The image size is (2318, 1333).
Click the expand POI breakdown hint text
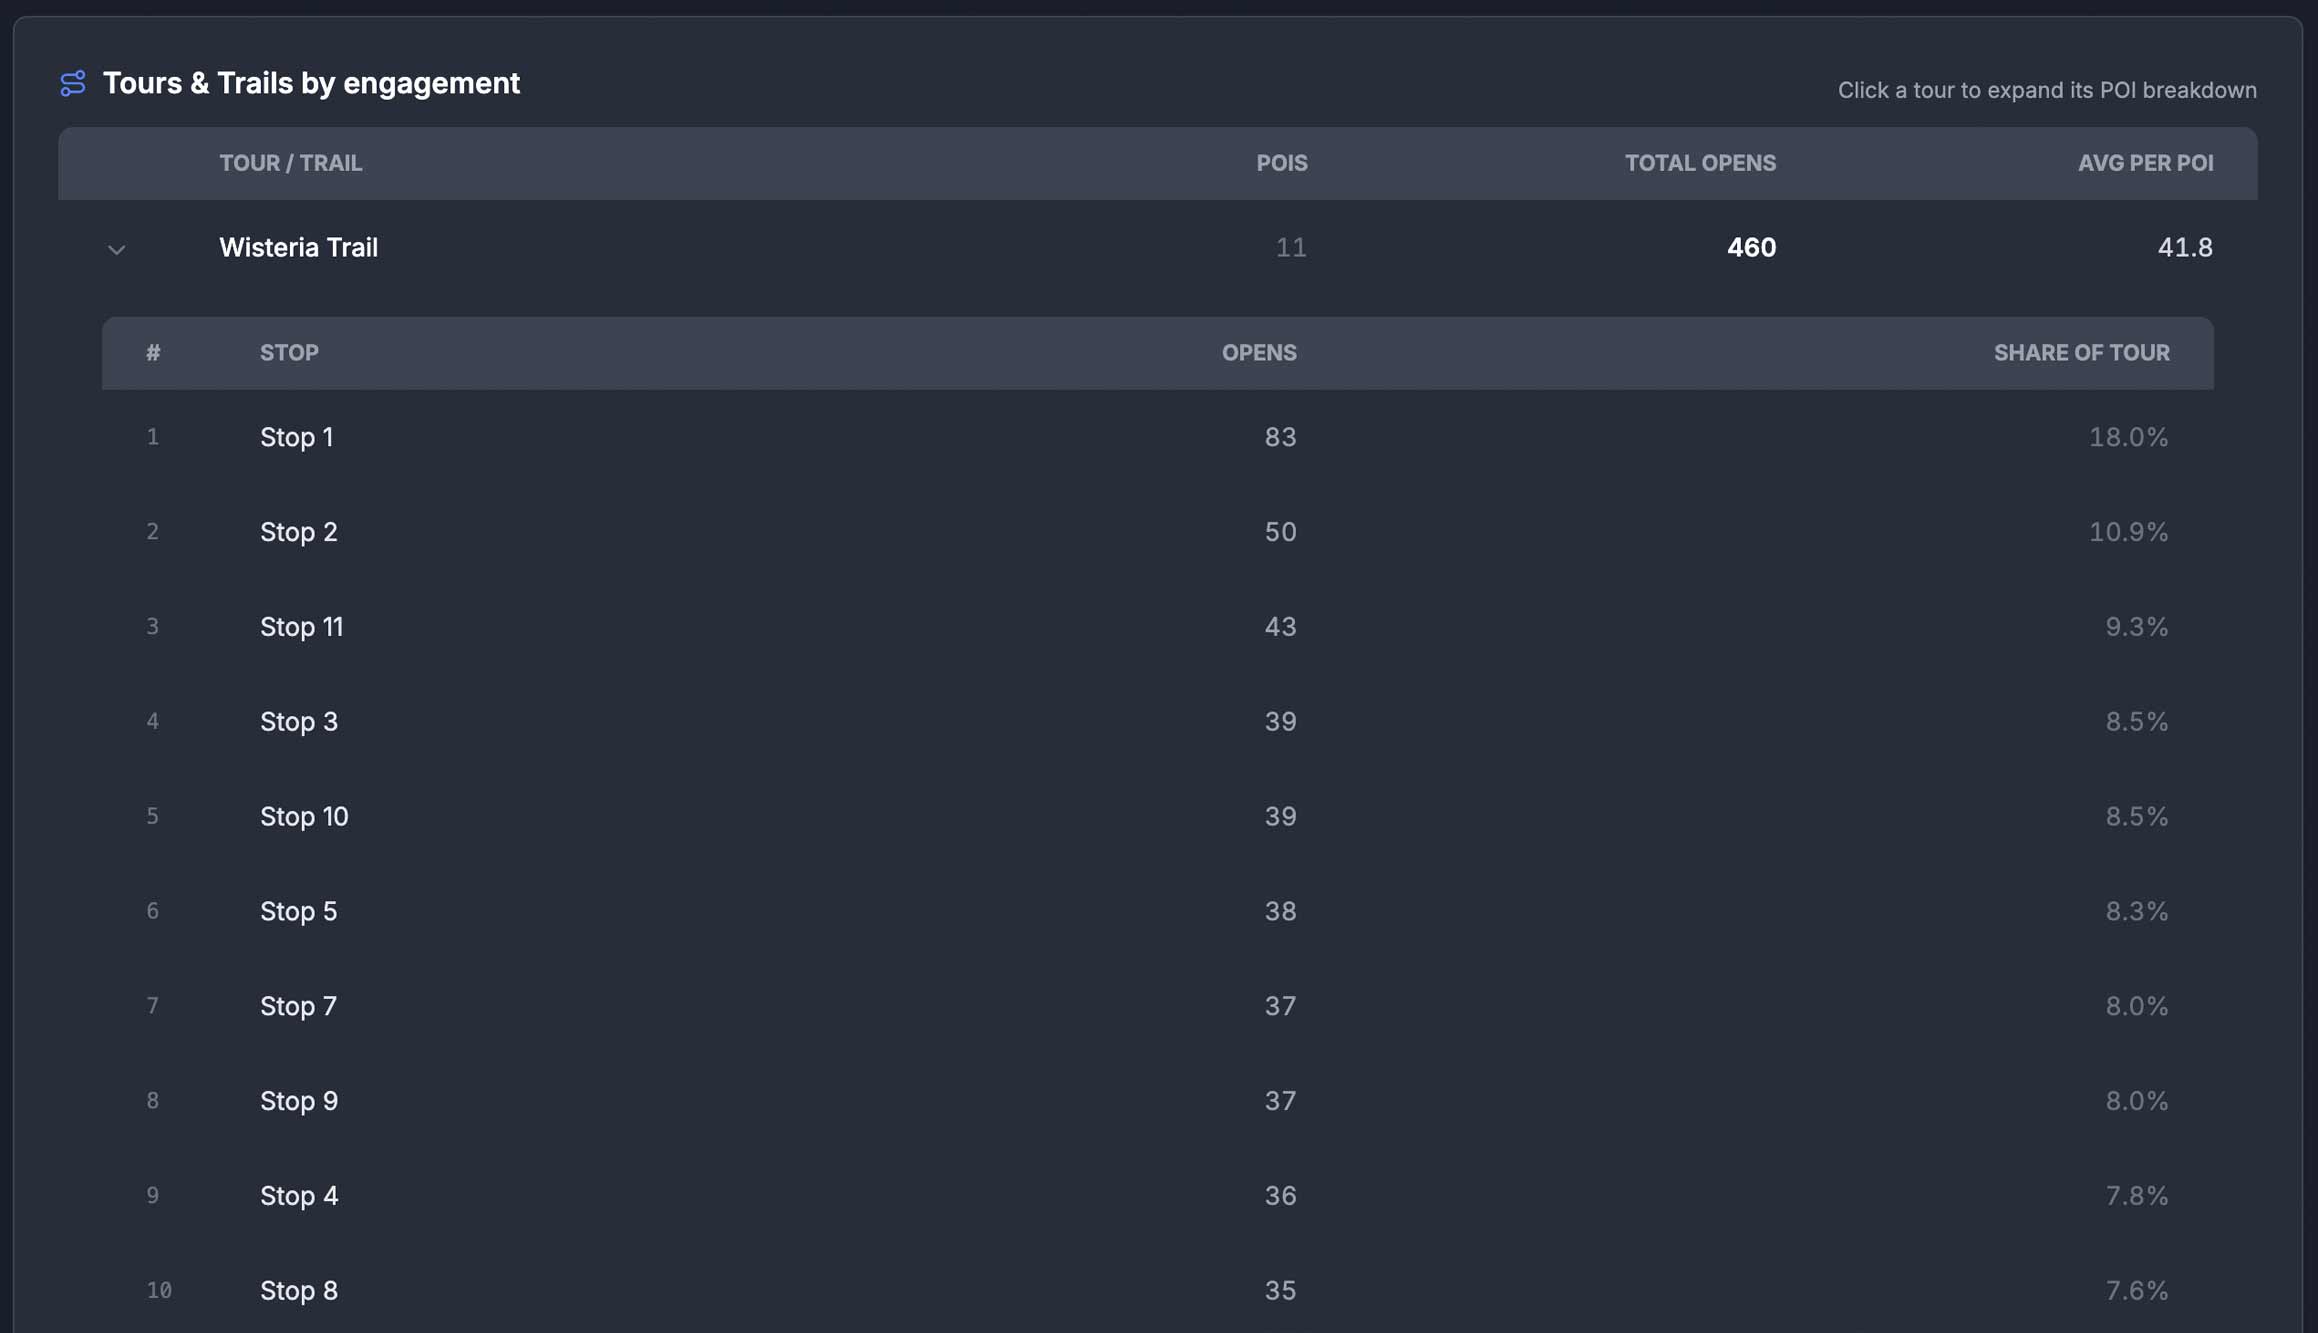pyautogui.click(x=2047, y=90)
